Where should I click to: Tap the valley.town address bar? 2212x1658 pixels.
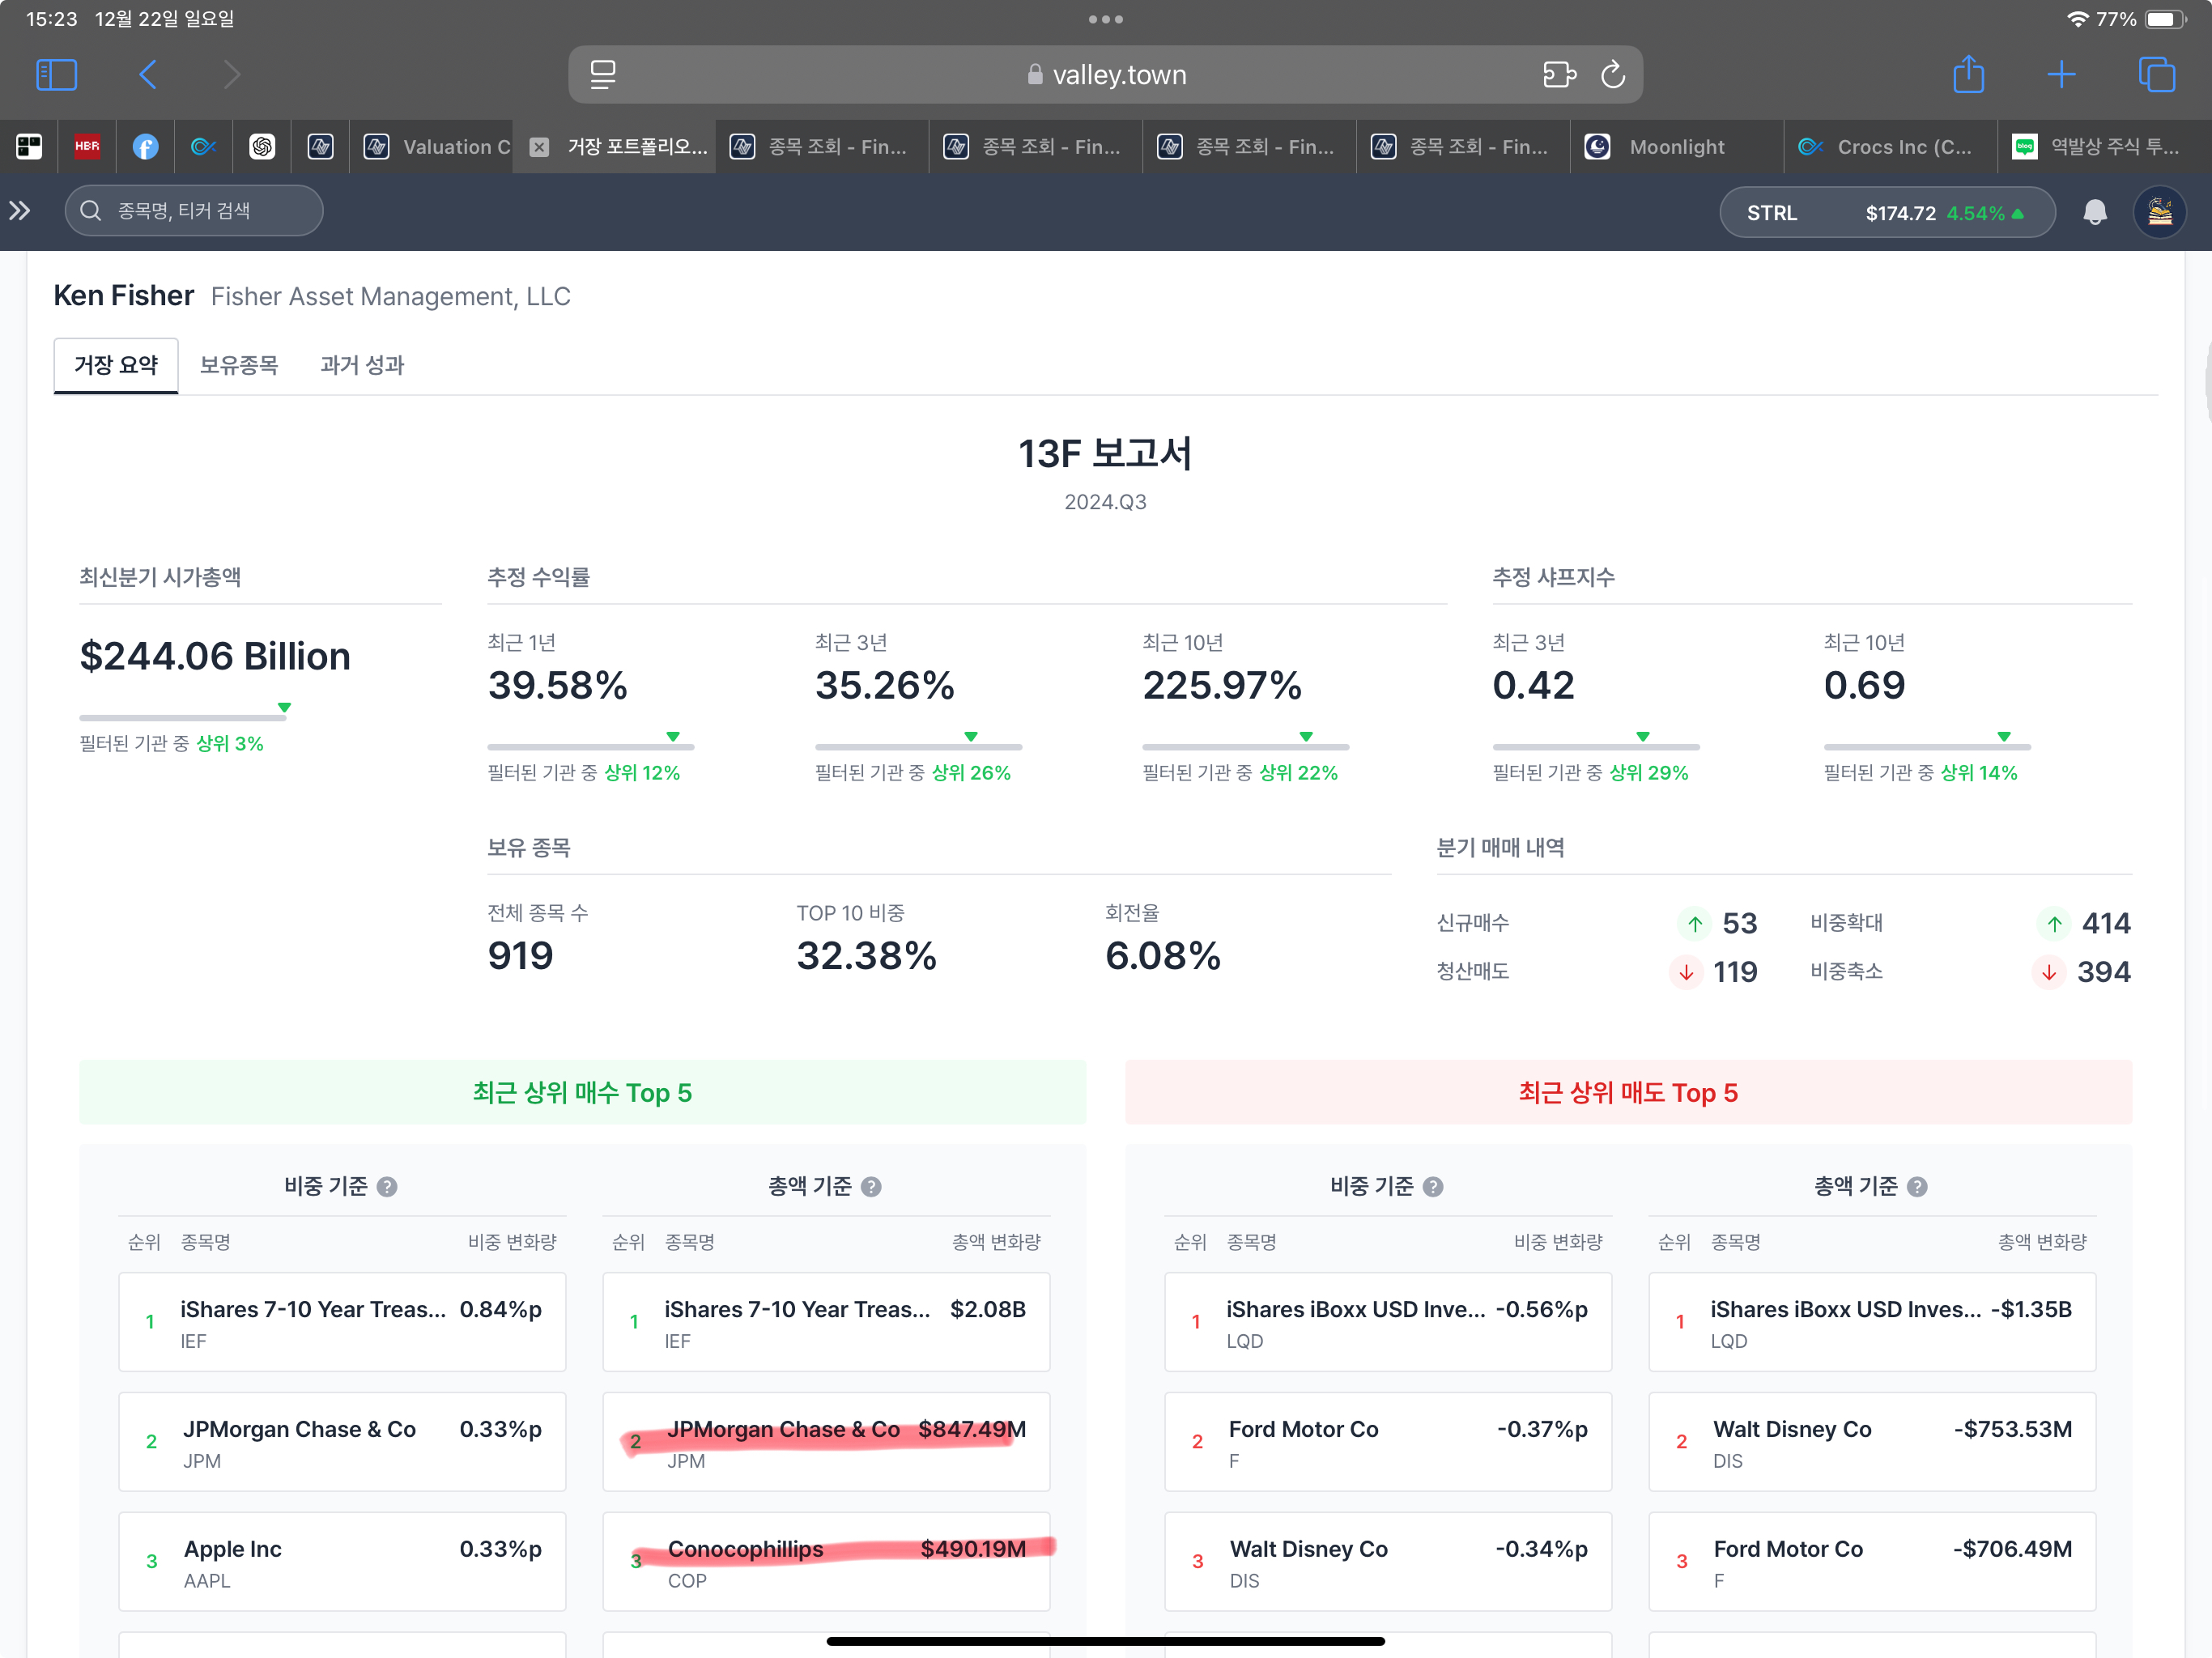click(1105, 74)
